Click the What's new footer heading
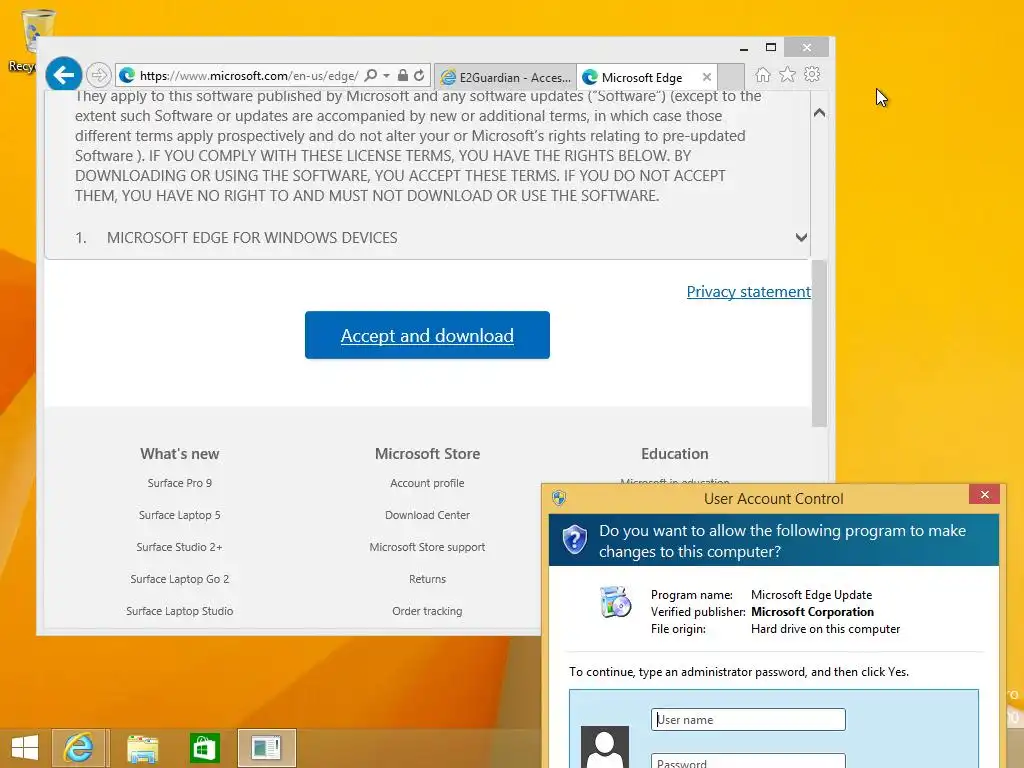1024x768 pixels. pos(180,454)
